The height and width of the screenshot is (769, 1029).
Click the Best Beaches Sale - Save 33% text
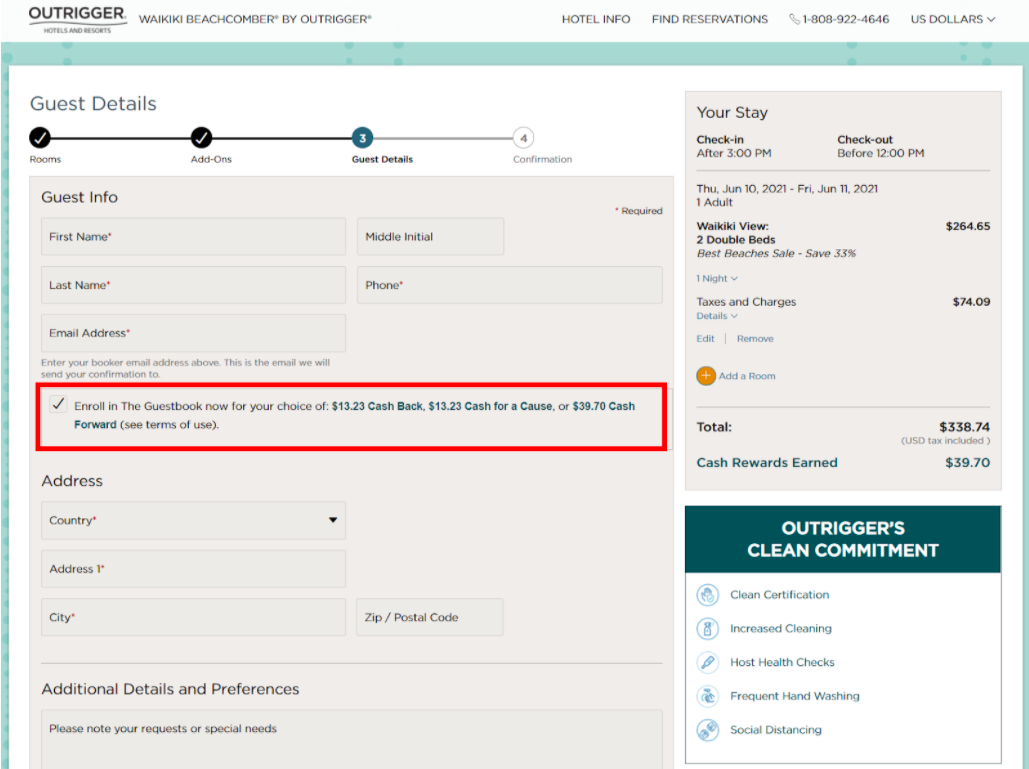pos(776,253)
